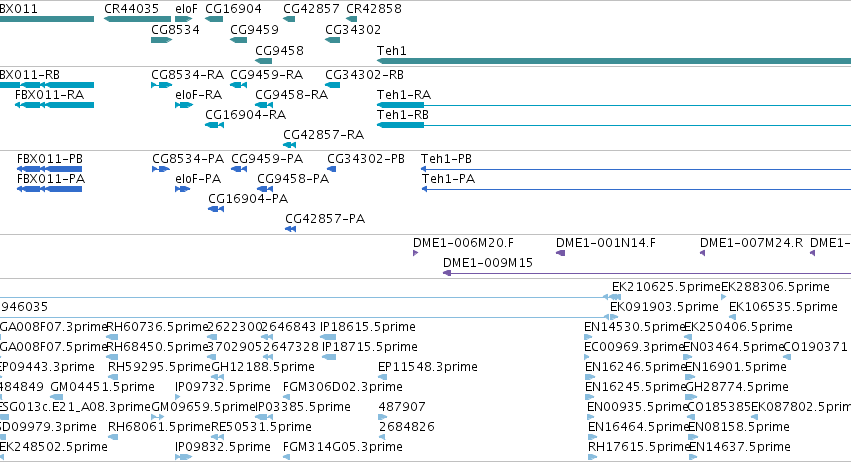
Task: Open the CG8534 gene label
Action: coord(175,30)
